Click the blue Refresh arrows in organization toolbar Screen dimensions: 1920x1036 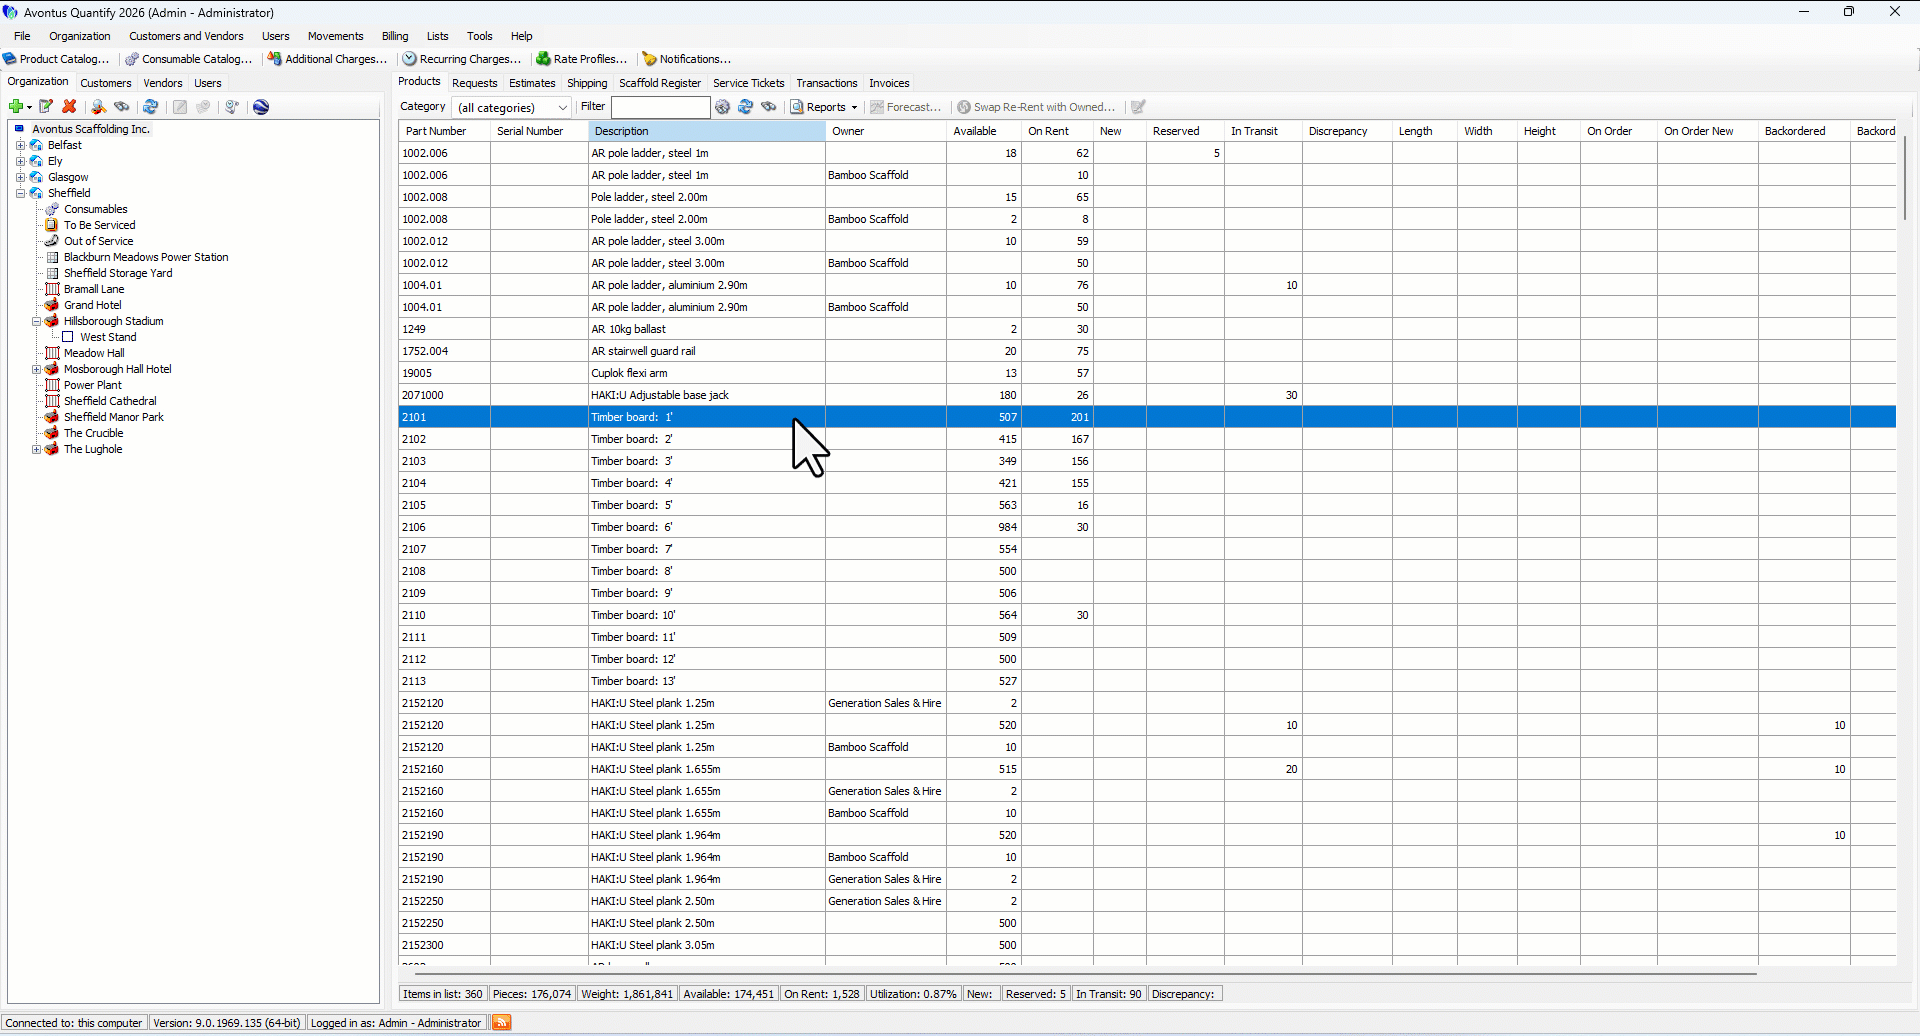[151, 107]
